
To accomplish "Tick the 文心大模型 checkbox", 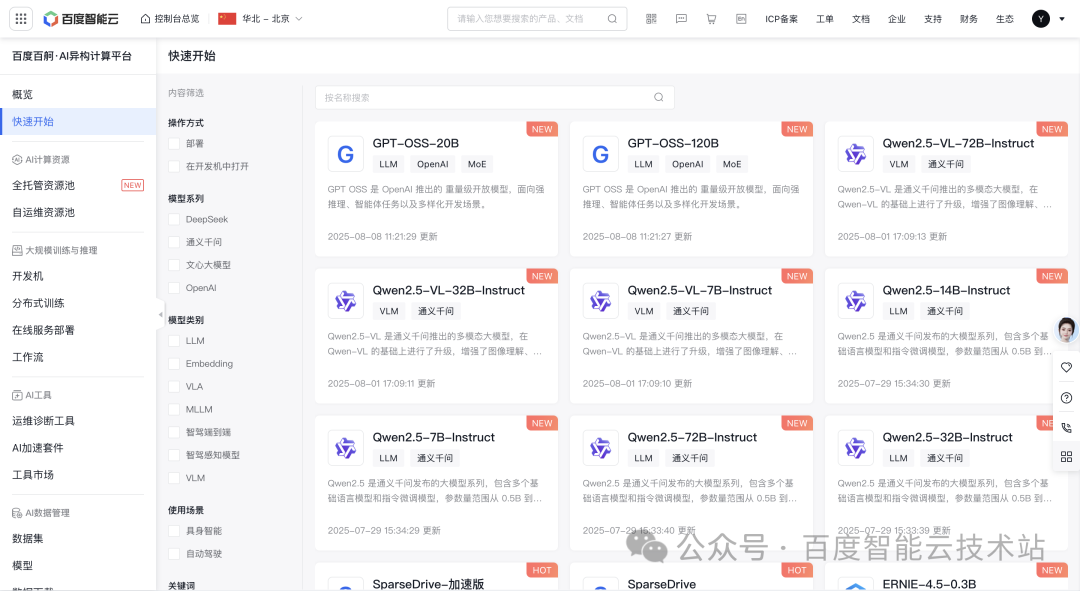I will click(174, 265).
